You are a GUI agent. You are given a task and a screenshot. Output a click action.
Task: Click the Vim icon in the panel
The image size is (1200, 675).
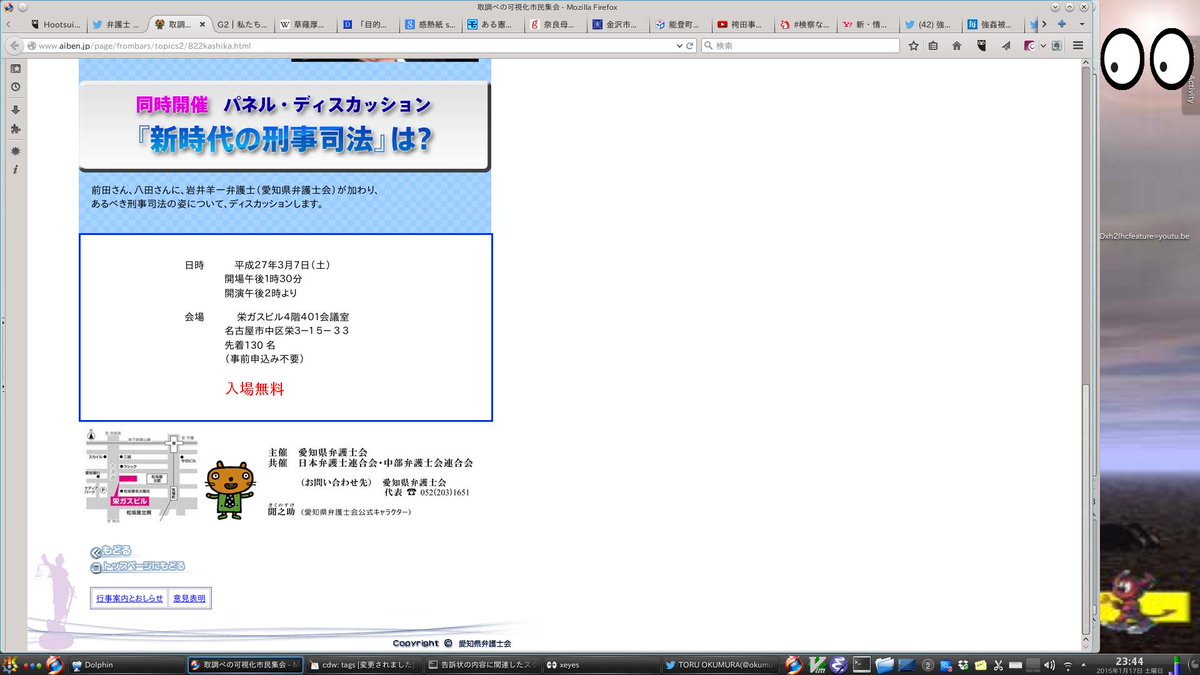click(x=816, y=664)
